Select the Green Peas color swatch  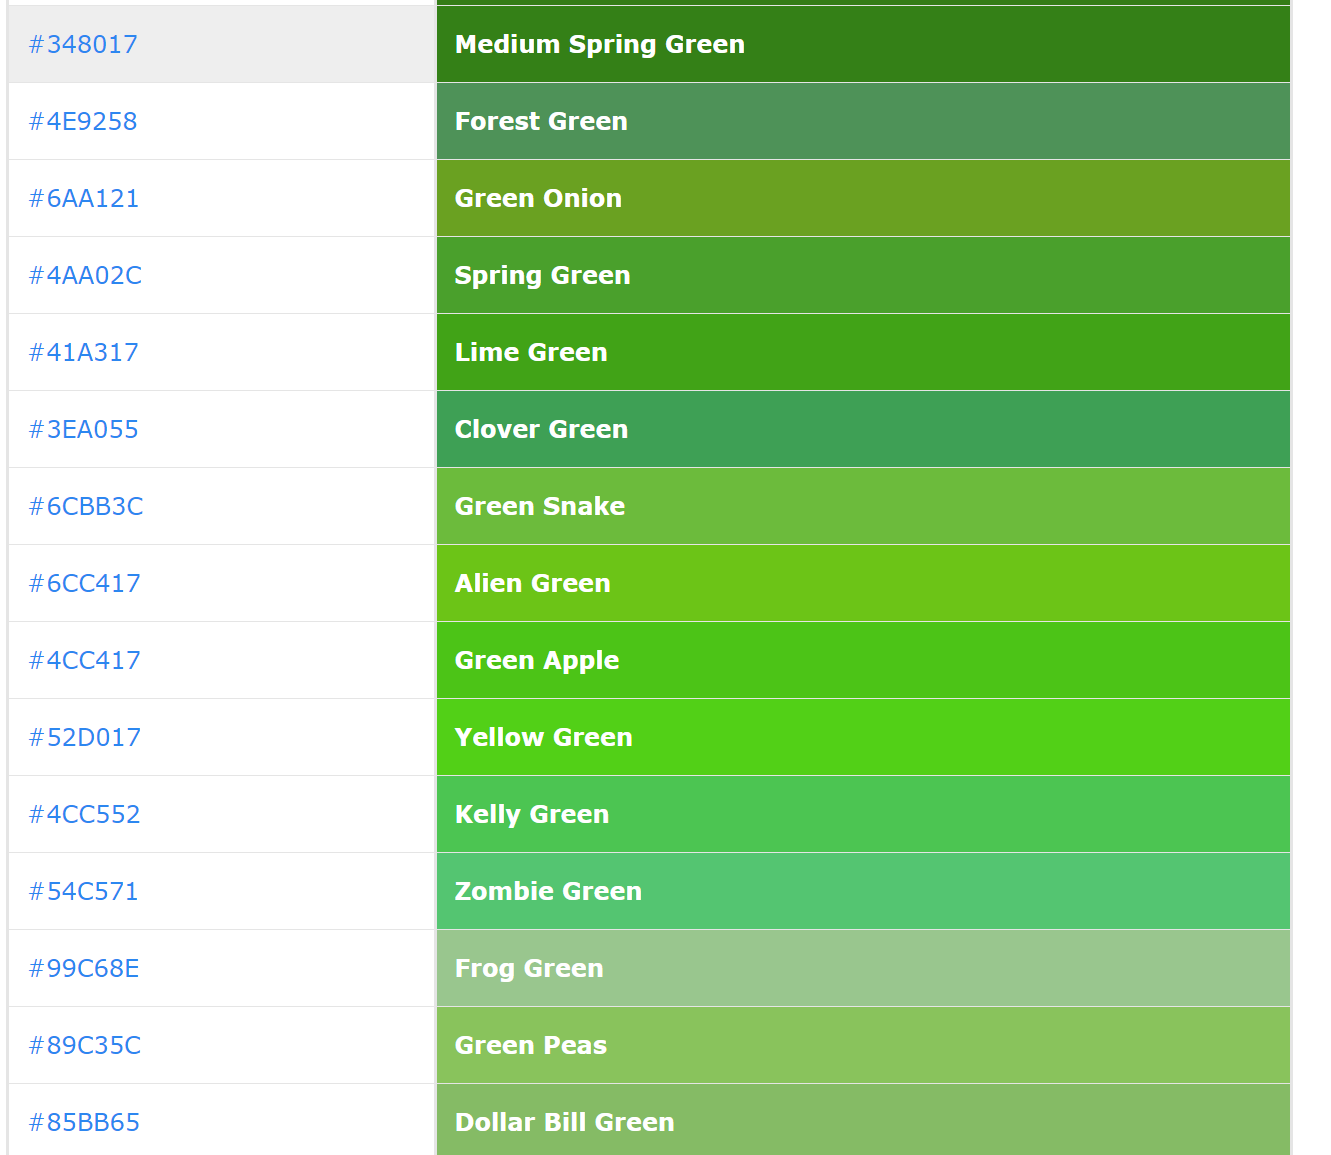pyautogui.click(x=862, y=1045)
